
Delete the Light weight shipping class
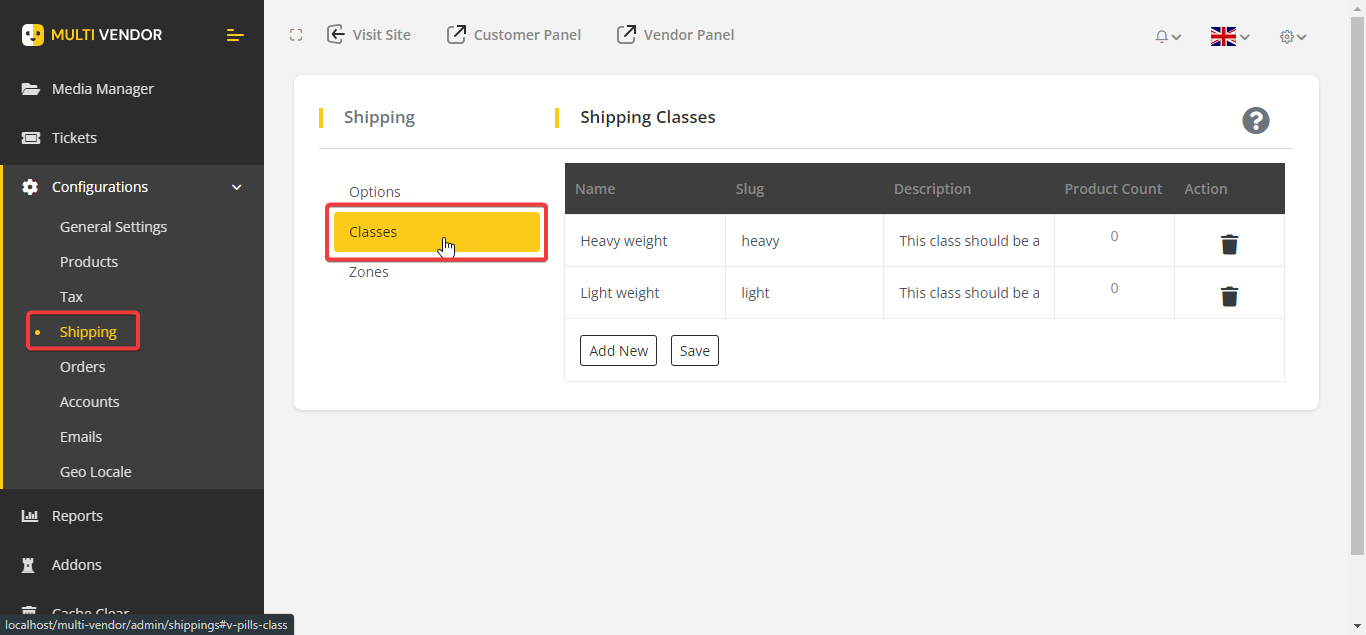1229,296
